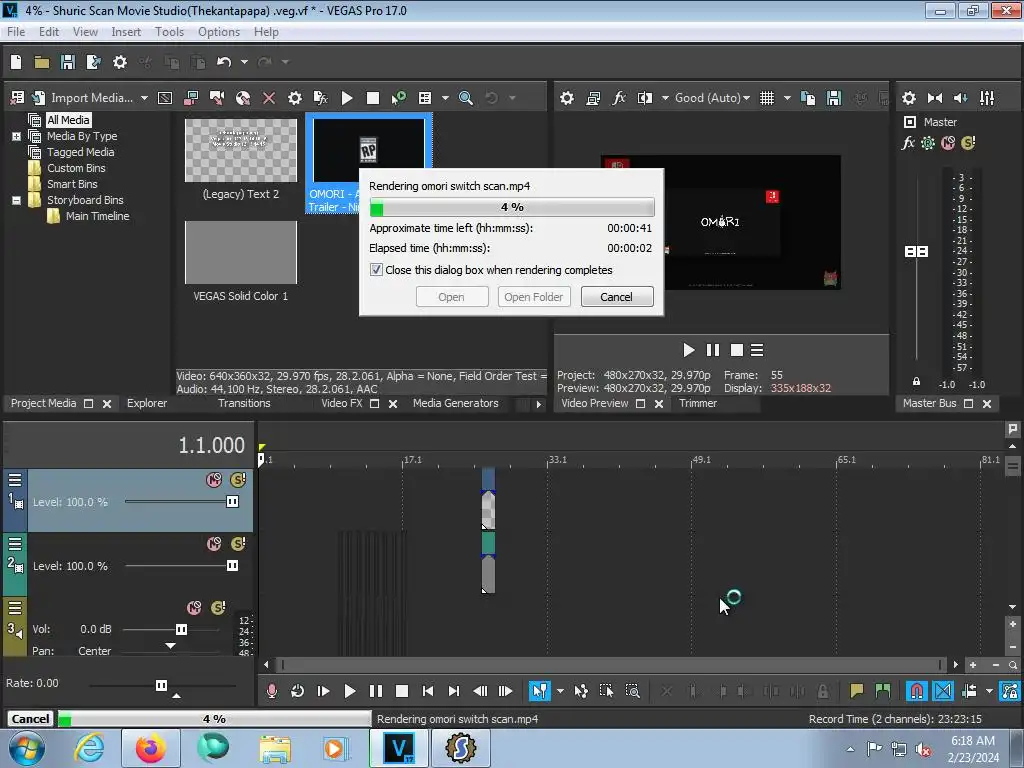Remove selected media with red X icon
This screenshot has height=768, width=1024.
[x=268, y=98]
